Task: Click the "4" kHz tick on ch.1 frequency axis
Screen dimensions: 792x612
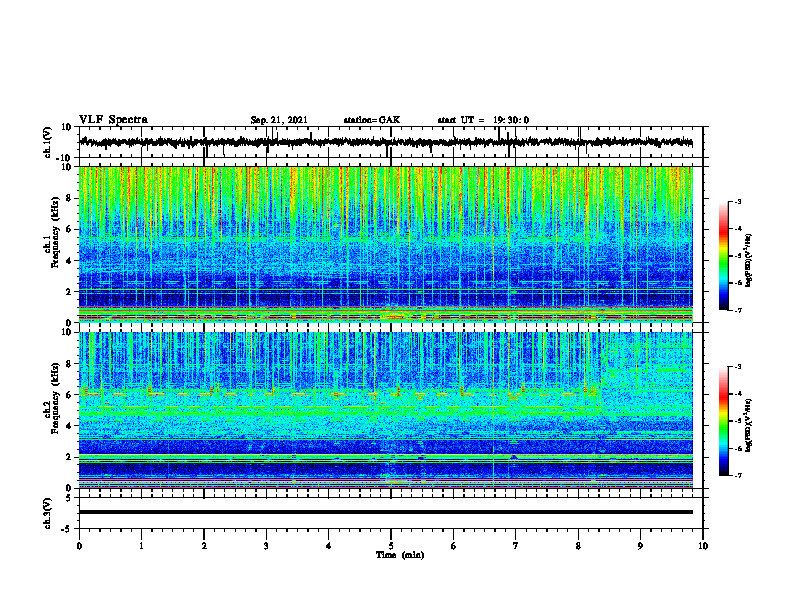Action: point(69,261)
